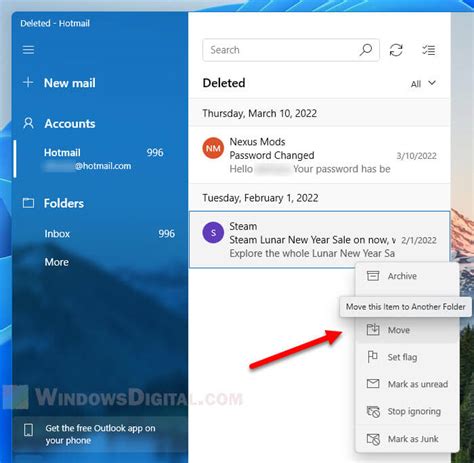Click the phone icon for Outlook app
This screenshot has height=463, width=474.
pos(28,430)
